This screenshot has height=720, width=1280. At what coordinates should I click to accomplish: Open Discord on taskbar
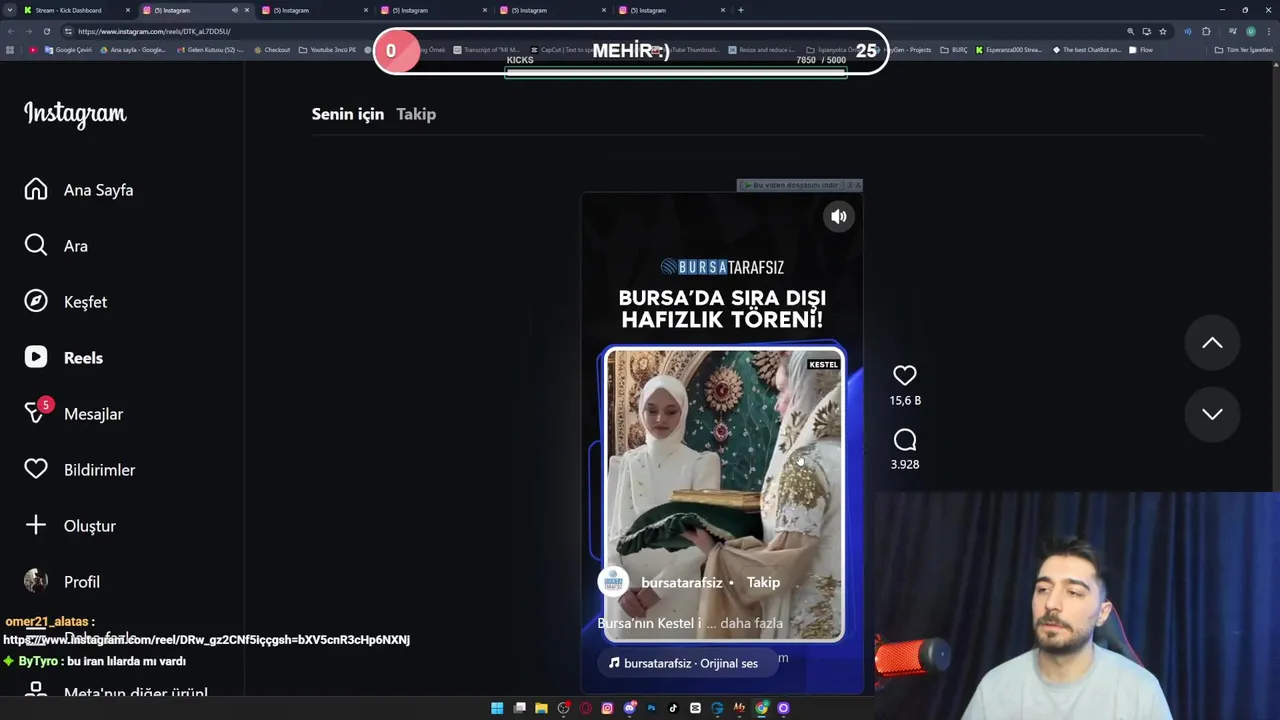tap(630, 708)
